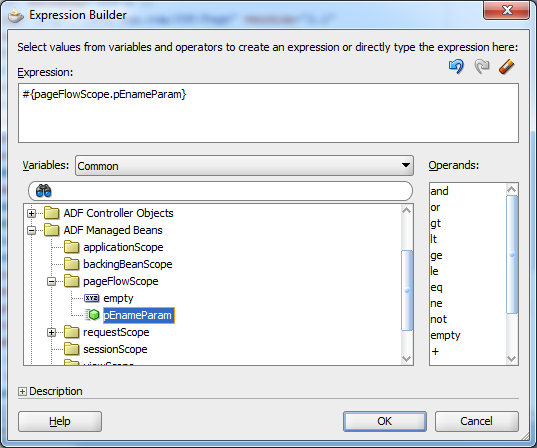Click inside the Expression text area
This screenshot has width=537, height=448.
pyautogui.click(x=268, y=113)
